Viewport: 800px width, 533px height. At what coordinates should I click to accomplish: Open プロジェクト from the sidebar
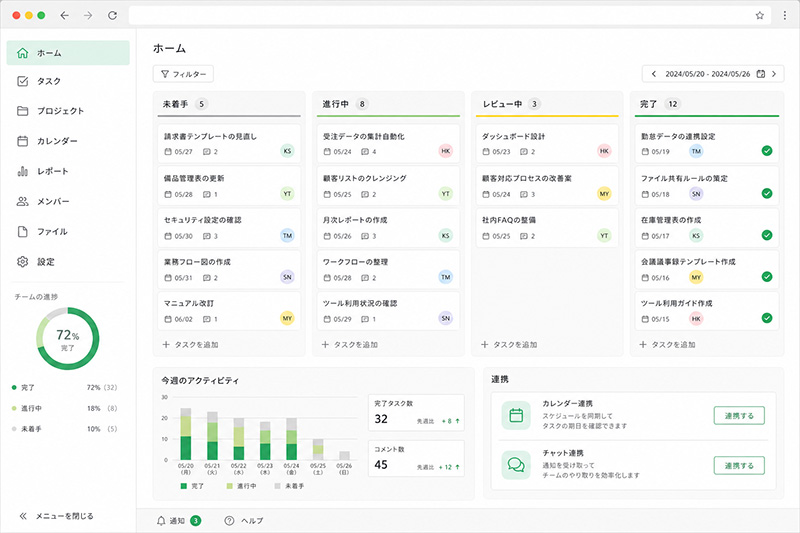coord(68,111)
